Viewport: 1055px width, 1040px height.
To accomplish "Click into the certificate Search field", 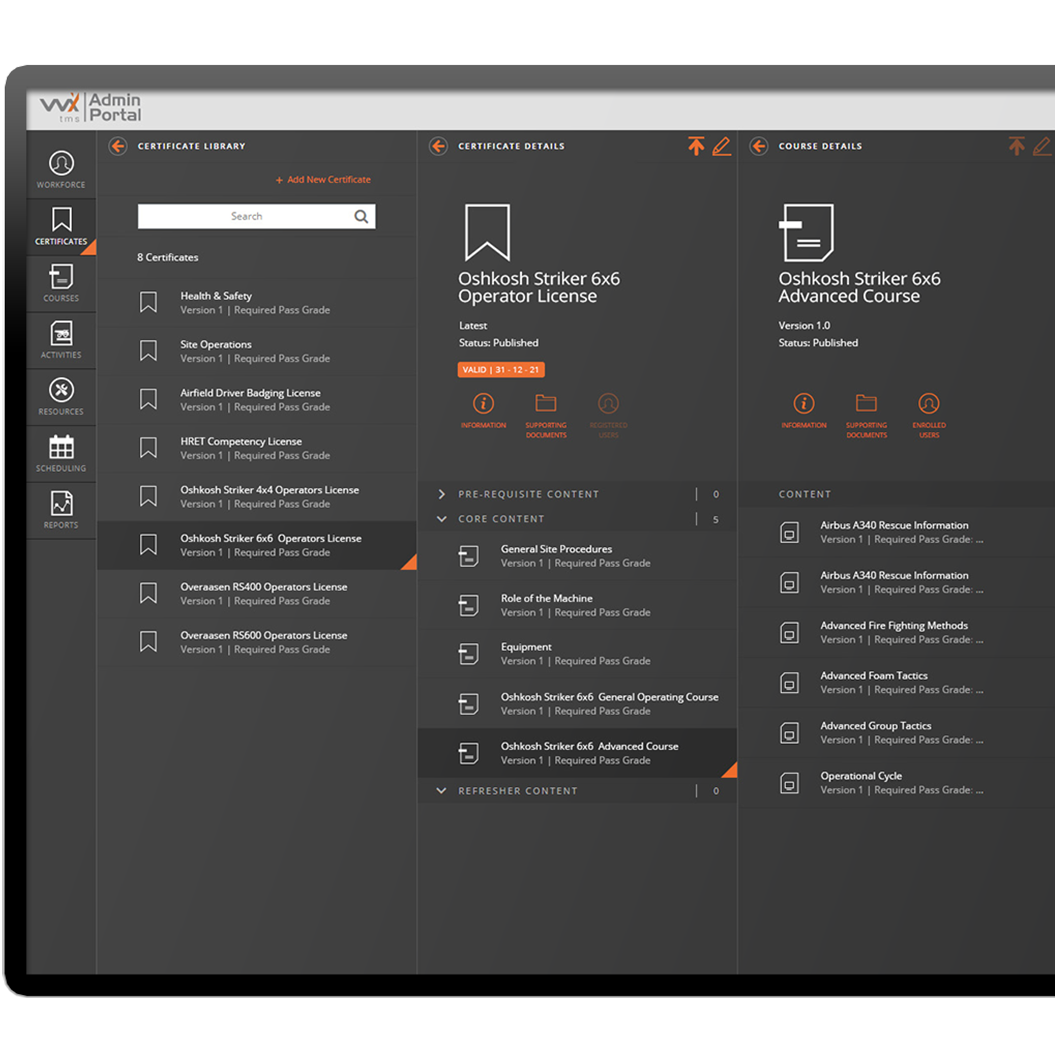I will click(x=256, y=217).
